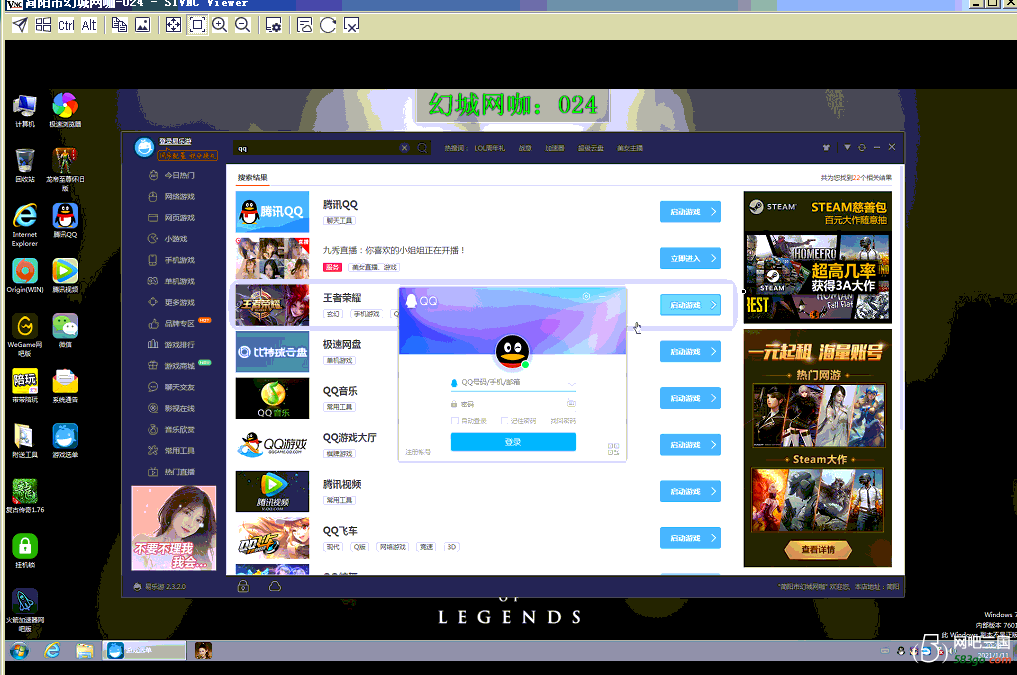1017x675 pixels.
Task: Click the cloud window icon in the VNC toolbar
Action: click(304, 25)
